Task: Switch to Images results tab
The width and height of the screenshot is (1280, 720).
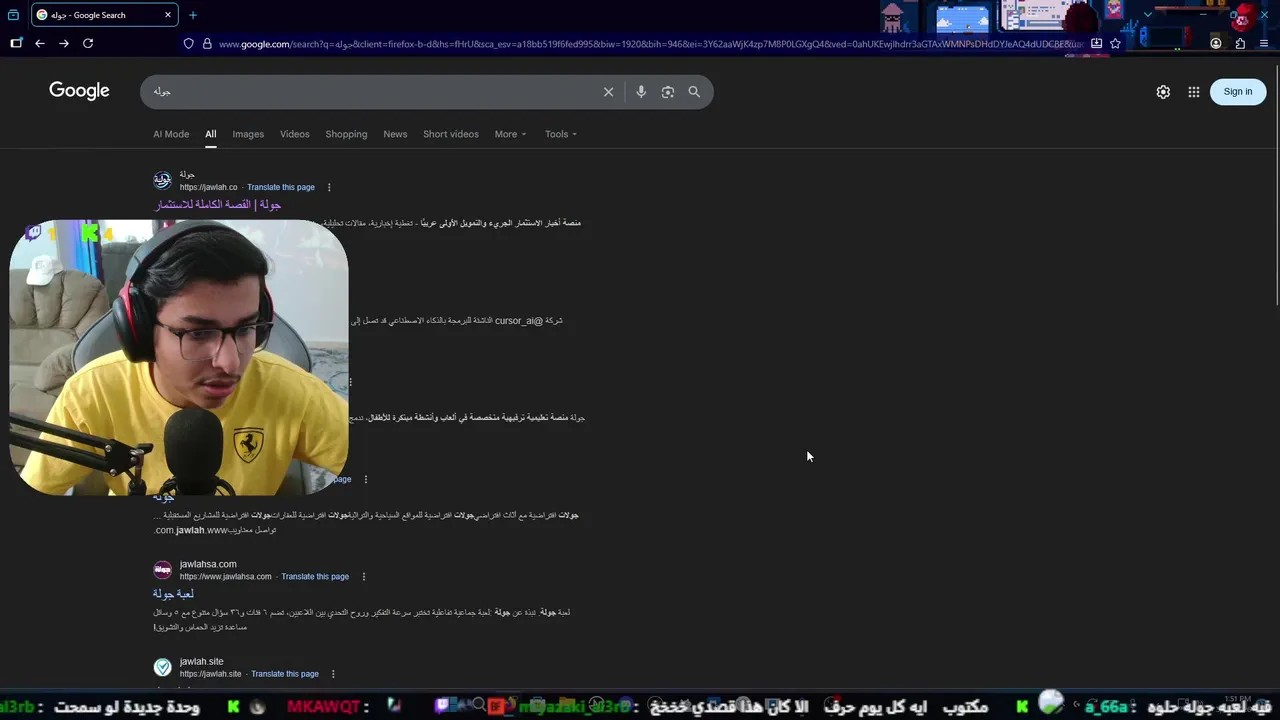Action: tap(248, 134)
